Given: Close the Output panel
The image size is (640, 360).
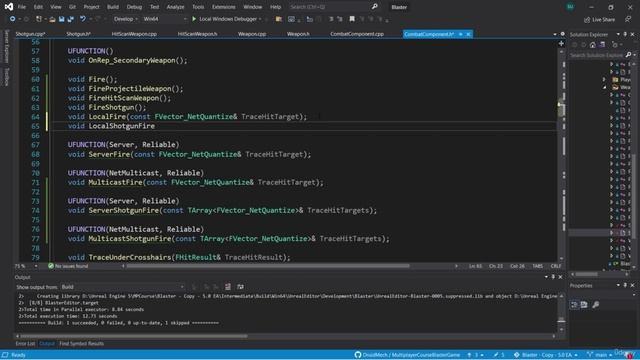Looking at the screenshot, I should [560, 277].
